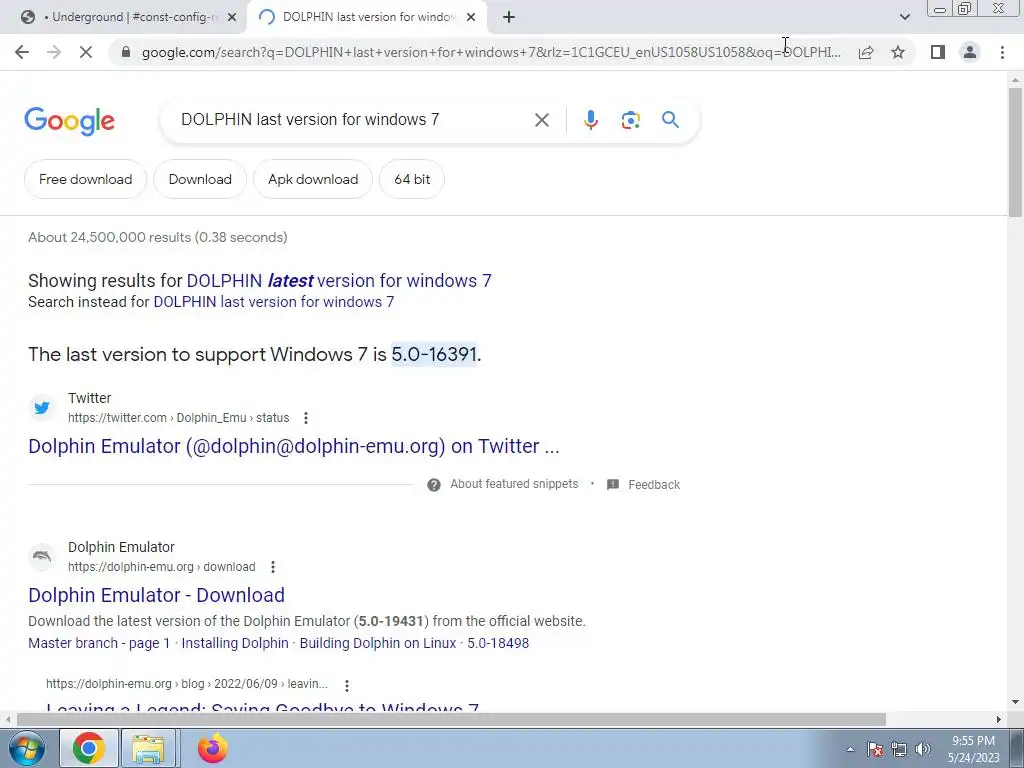The height and width of the screenshot is (768, 1024).
Task: Close the DOLPHIN search tab
Action: 471,18
